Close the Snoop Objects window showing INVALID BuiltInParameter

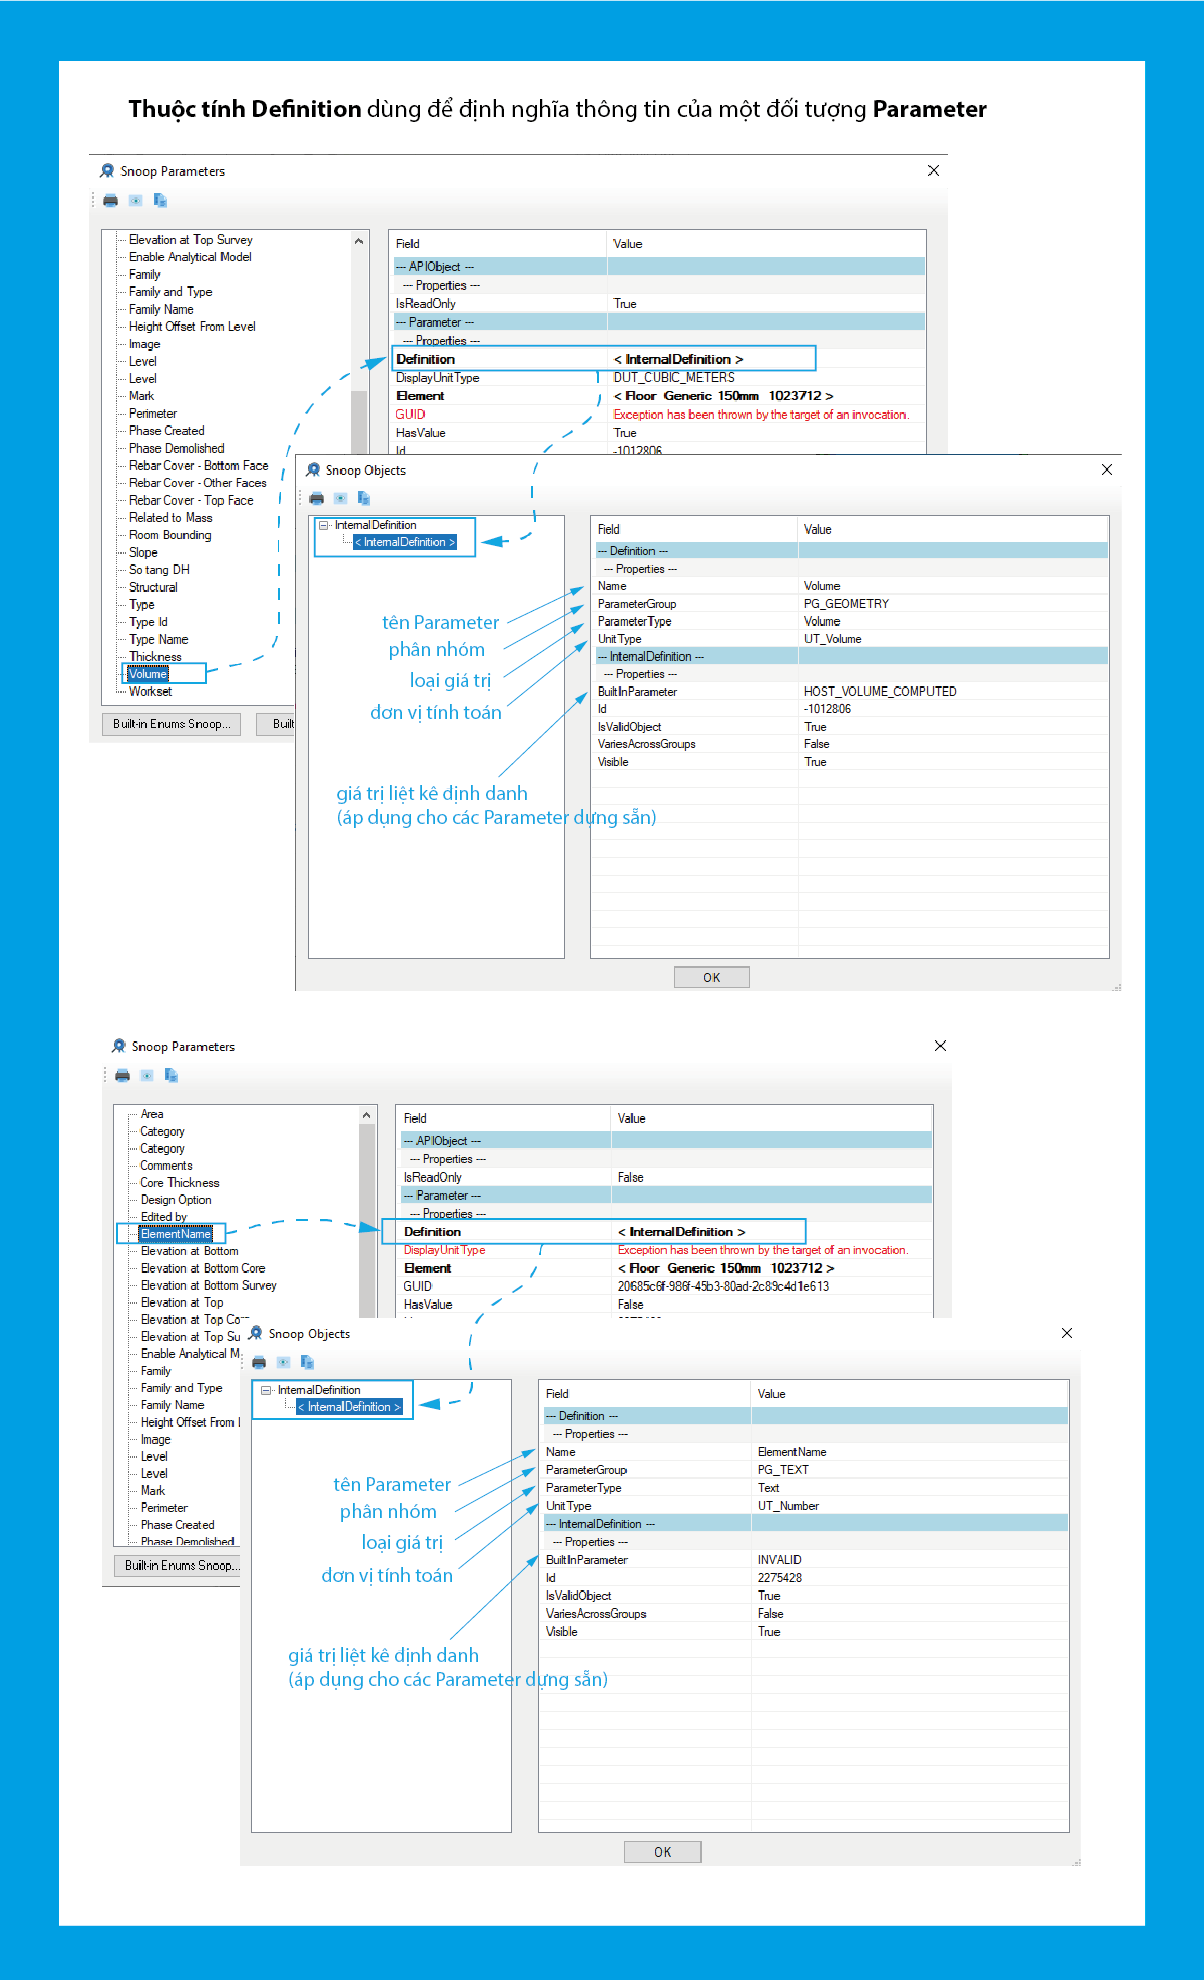click(x=1067, y=1333)
